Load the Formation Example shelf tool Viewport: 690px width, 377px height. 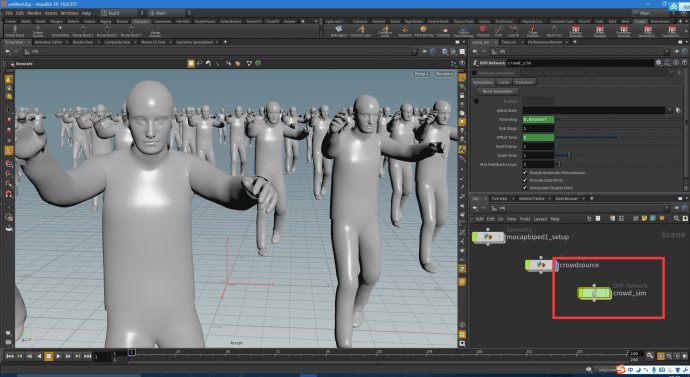pos(624,31)
